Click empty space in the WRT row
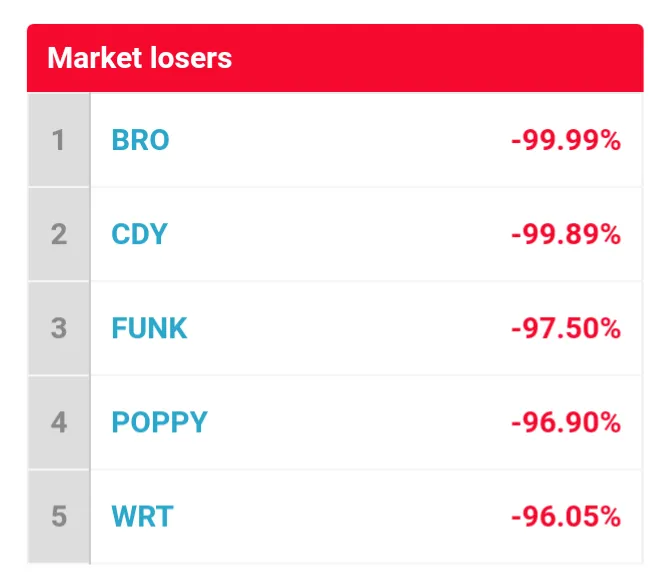 pos(339,517)
